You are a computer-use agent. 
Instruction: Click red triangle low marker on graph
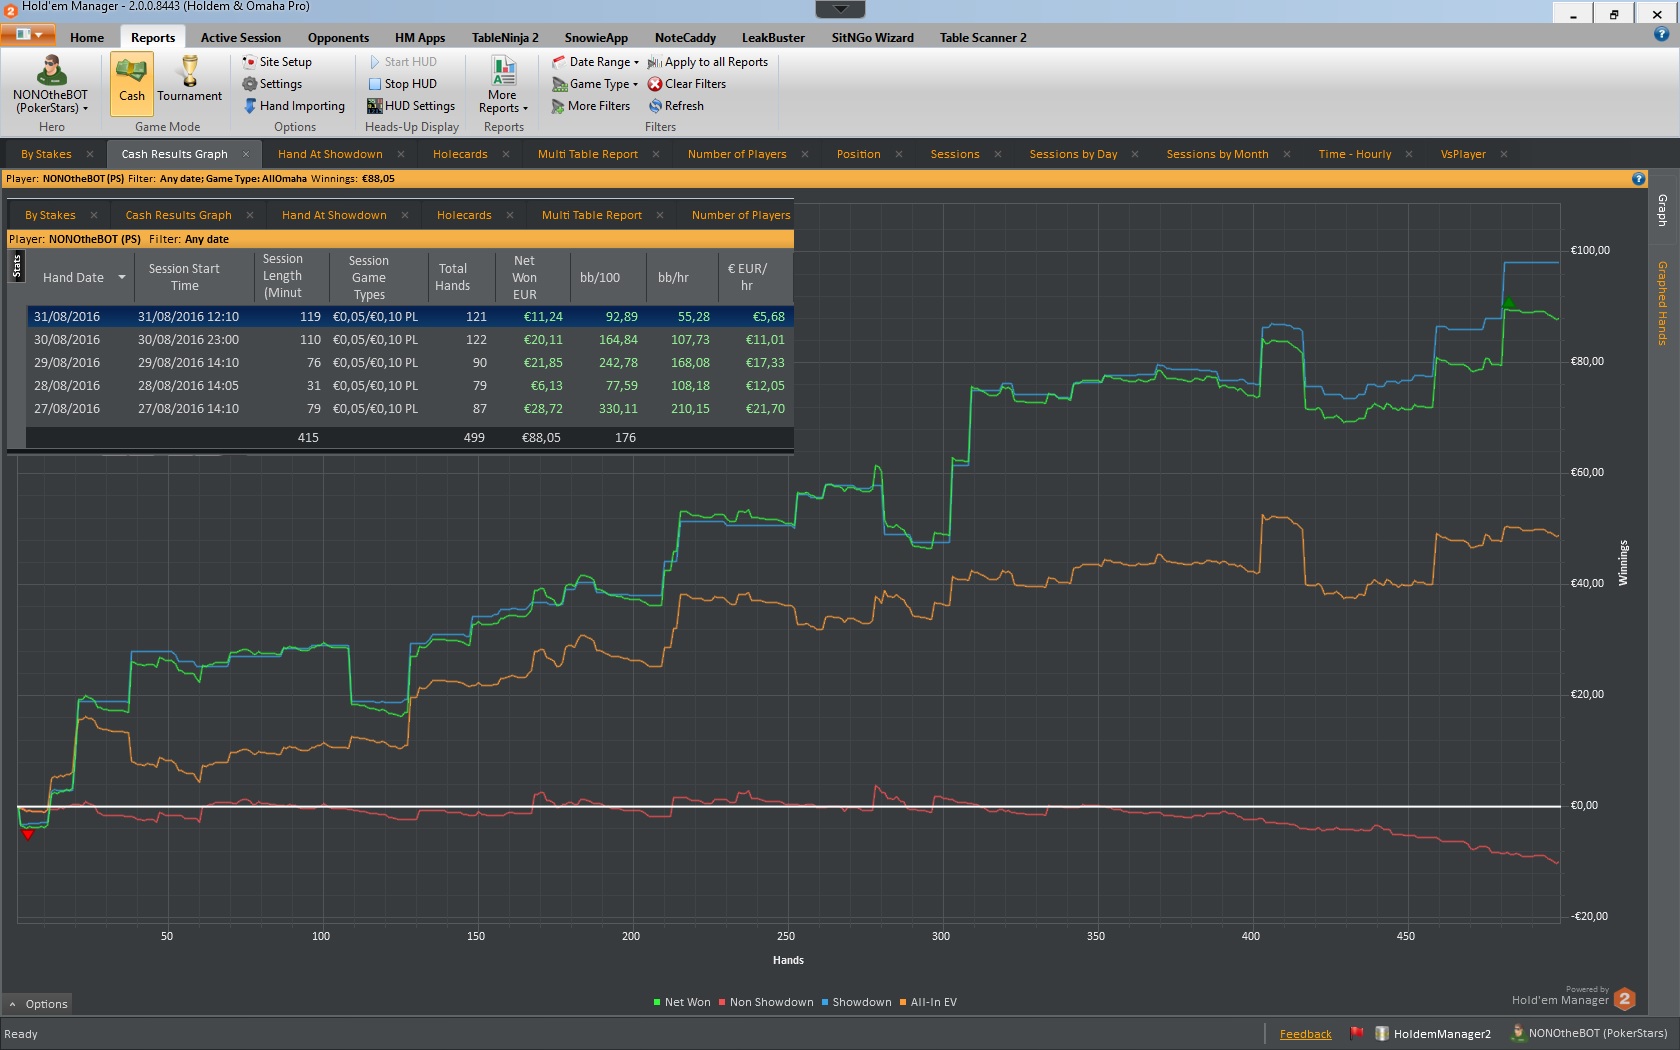[x=28, y=834]
